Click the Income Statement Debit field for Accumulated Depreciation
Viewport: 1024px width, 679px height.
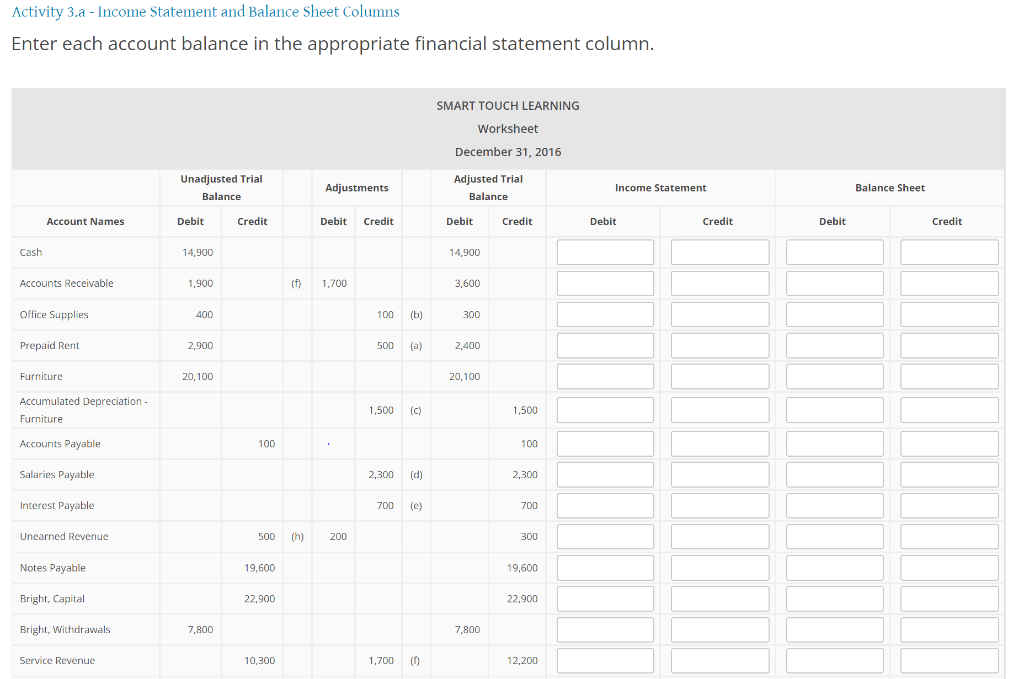[x=604, y=409]
